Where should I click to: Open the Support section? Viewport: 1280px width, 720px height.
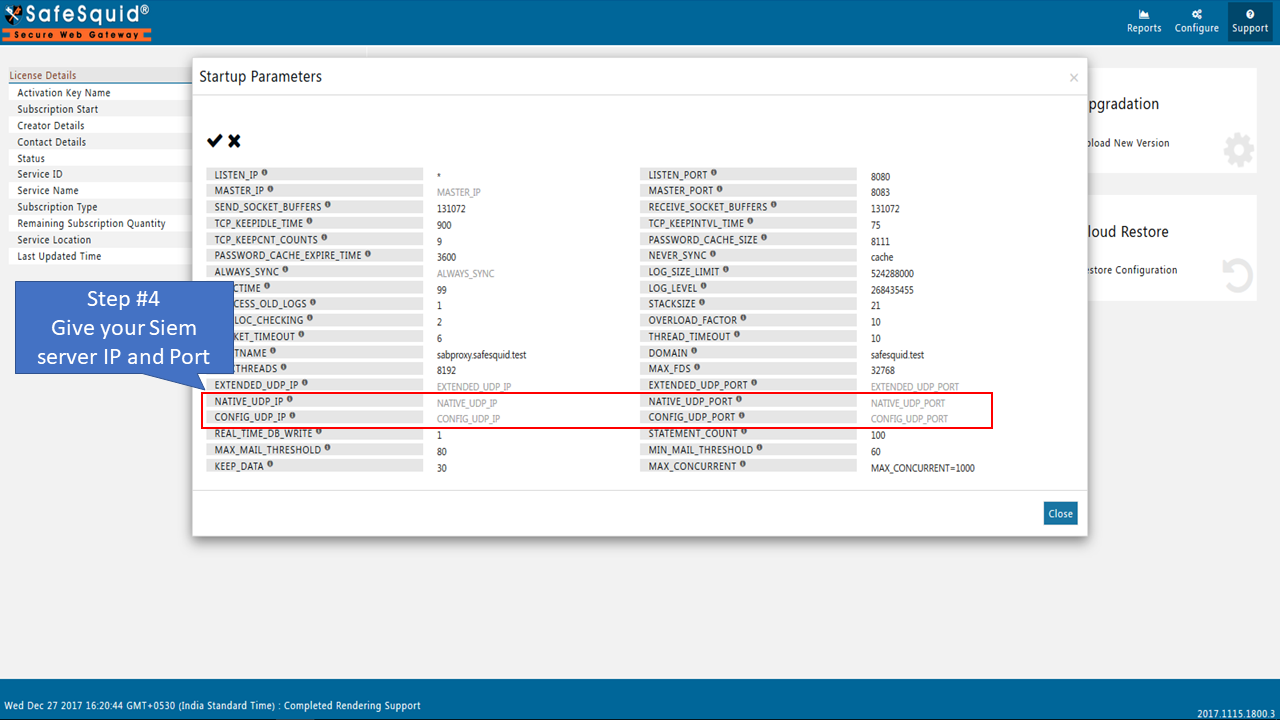[x=1250, y=21]
